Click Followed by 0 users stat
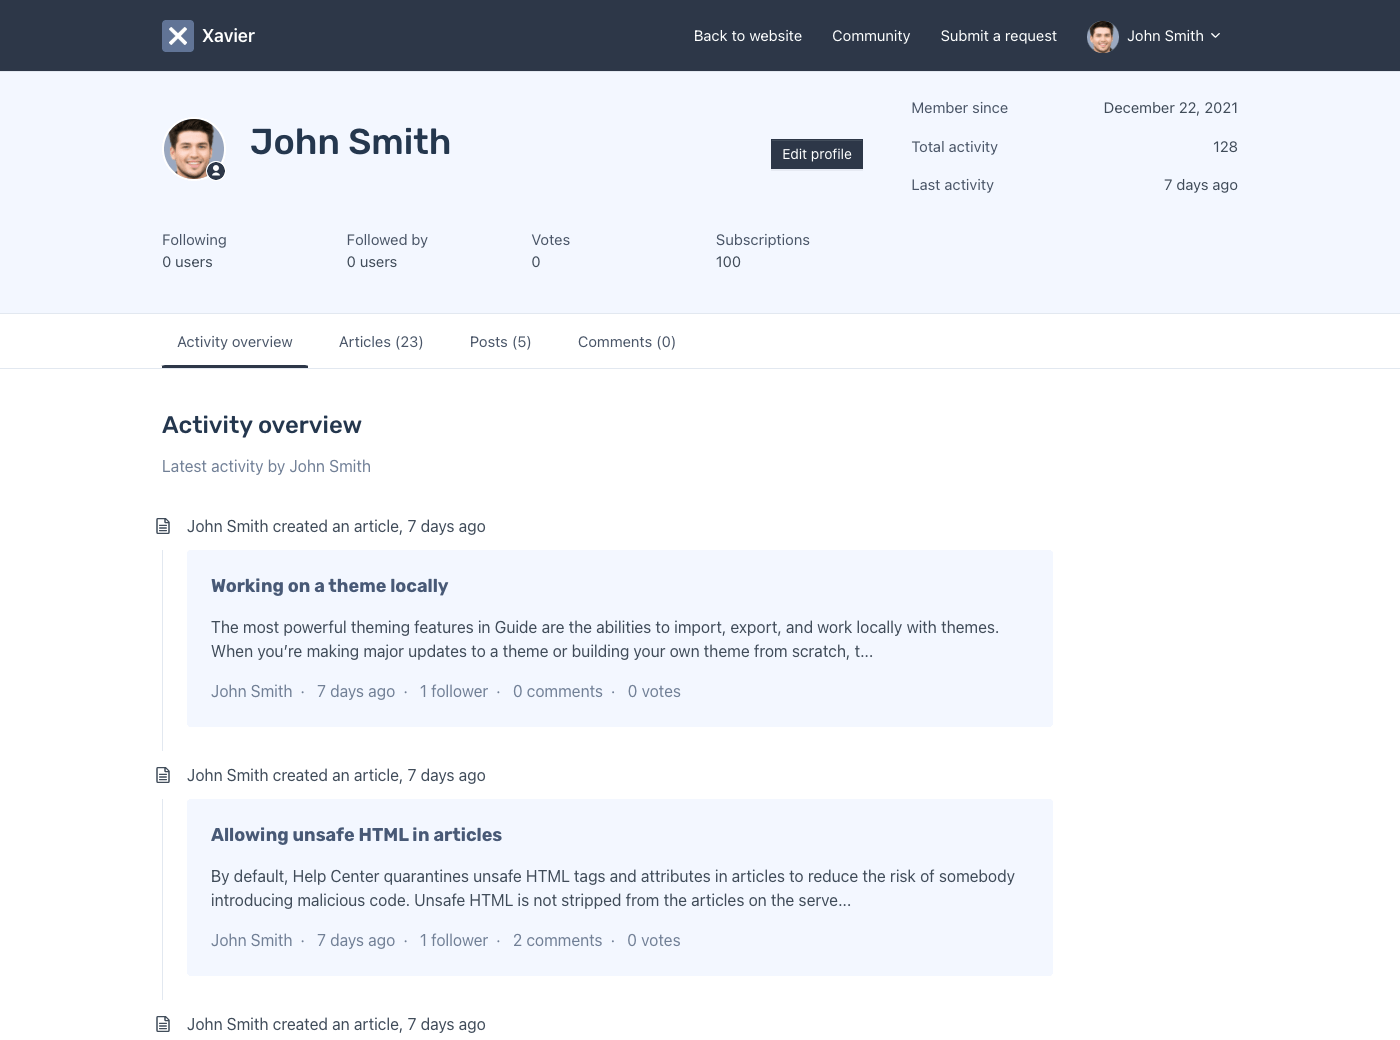 pyautogui.click(x=387, y=251)
